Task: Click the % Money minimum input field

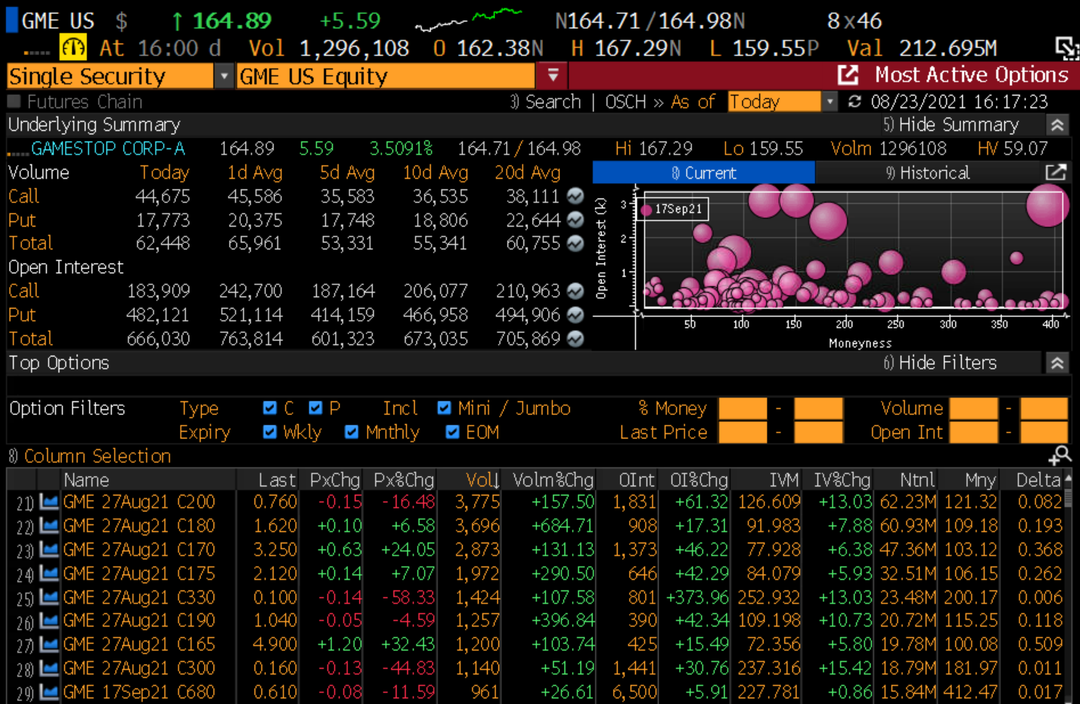Action: 742,408
